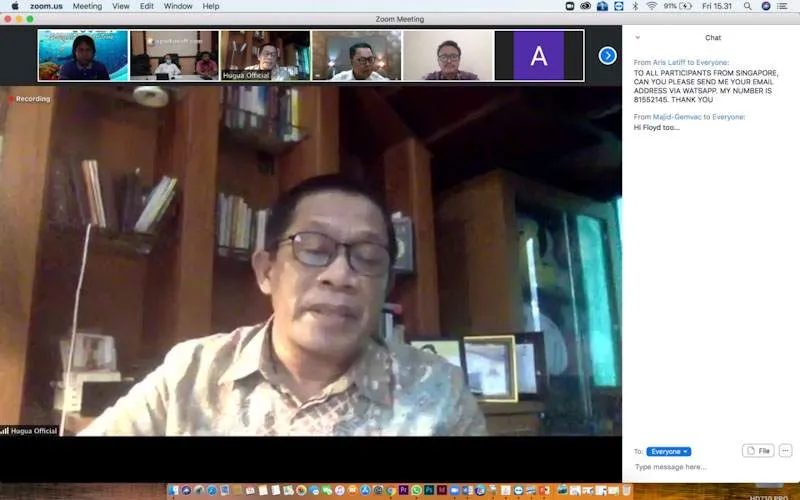
Task: Open the 'Everyone' recipient dropdown
Action: (x=668, y=452)
